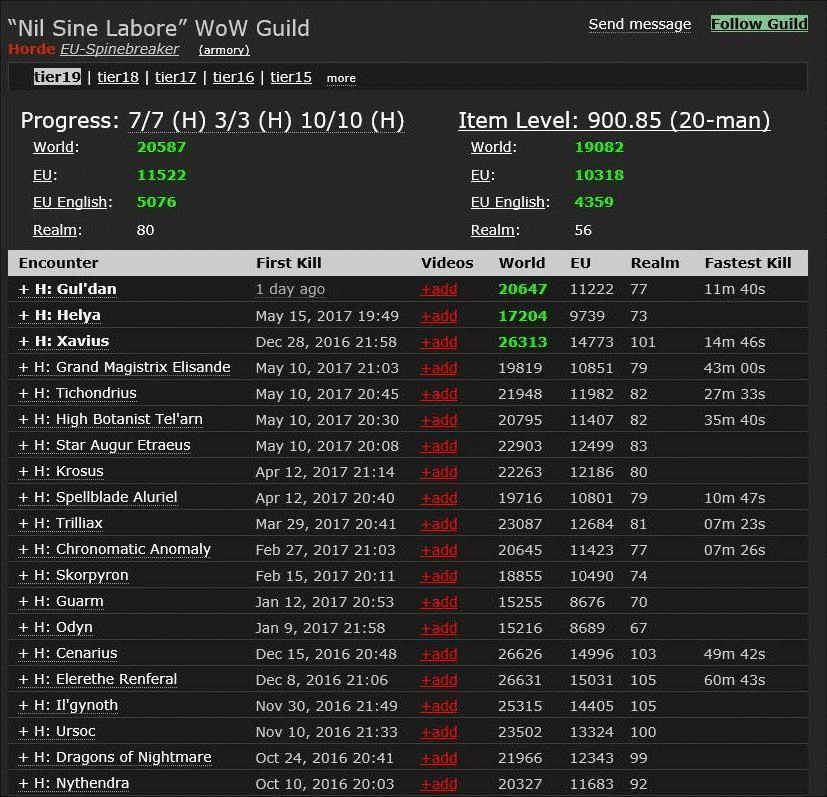
Task: Open World progress ranking 20587
Action: [x=161, y=147]
